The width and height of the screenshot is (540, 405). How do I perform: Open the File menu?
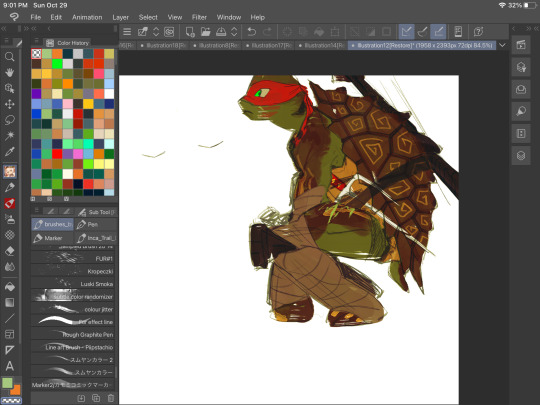click(x=35, y=17)
